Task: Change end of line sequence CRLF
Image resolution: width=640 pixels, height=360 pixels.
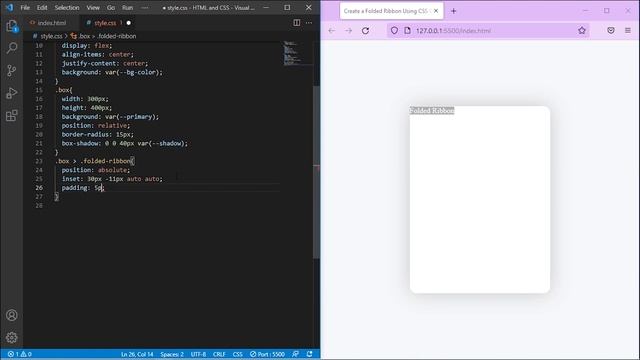Action: pyautogui.click(x=219, y=354)
